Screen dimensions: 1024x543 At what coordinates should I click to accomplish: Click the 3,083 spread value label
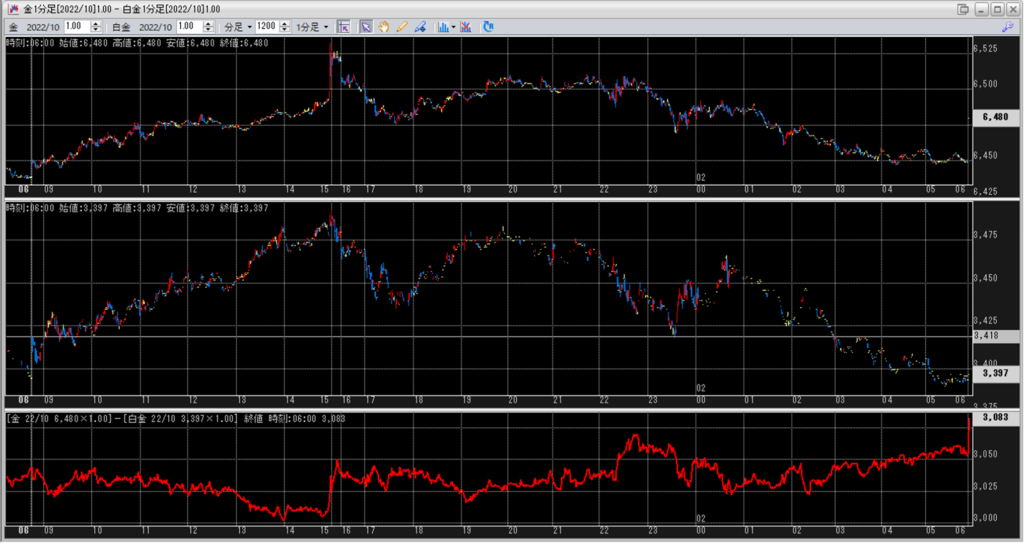(994, 417)
